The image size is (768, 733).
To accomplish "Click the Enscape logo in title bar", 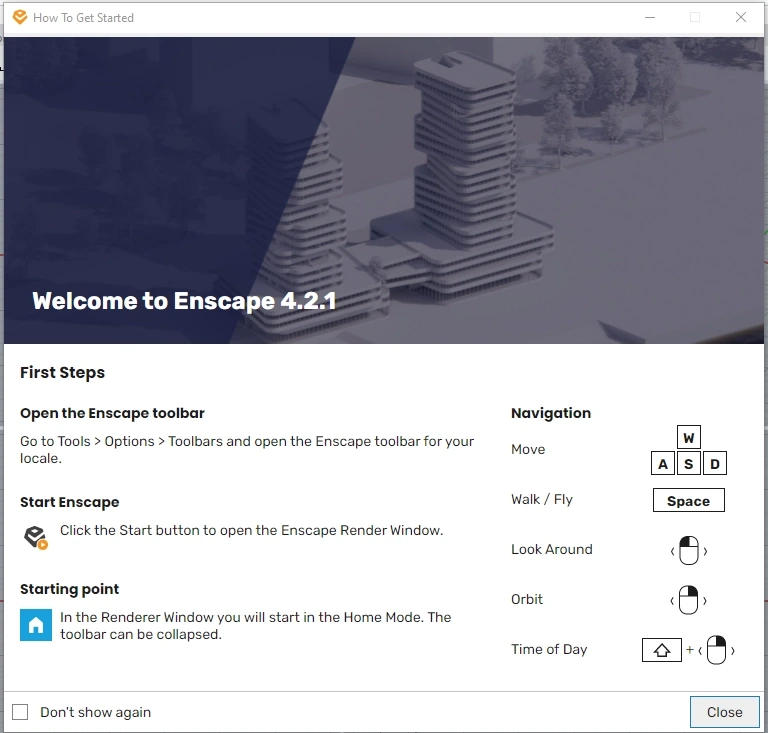I will coord(20,17).
